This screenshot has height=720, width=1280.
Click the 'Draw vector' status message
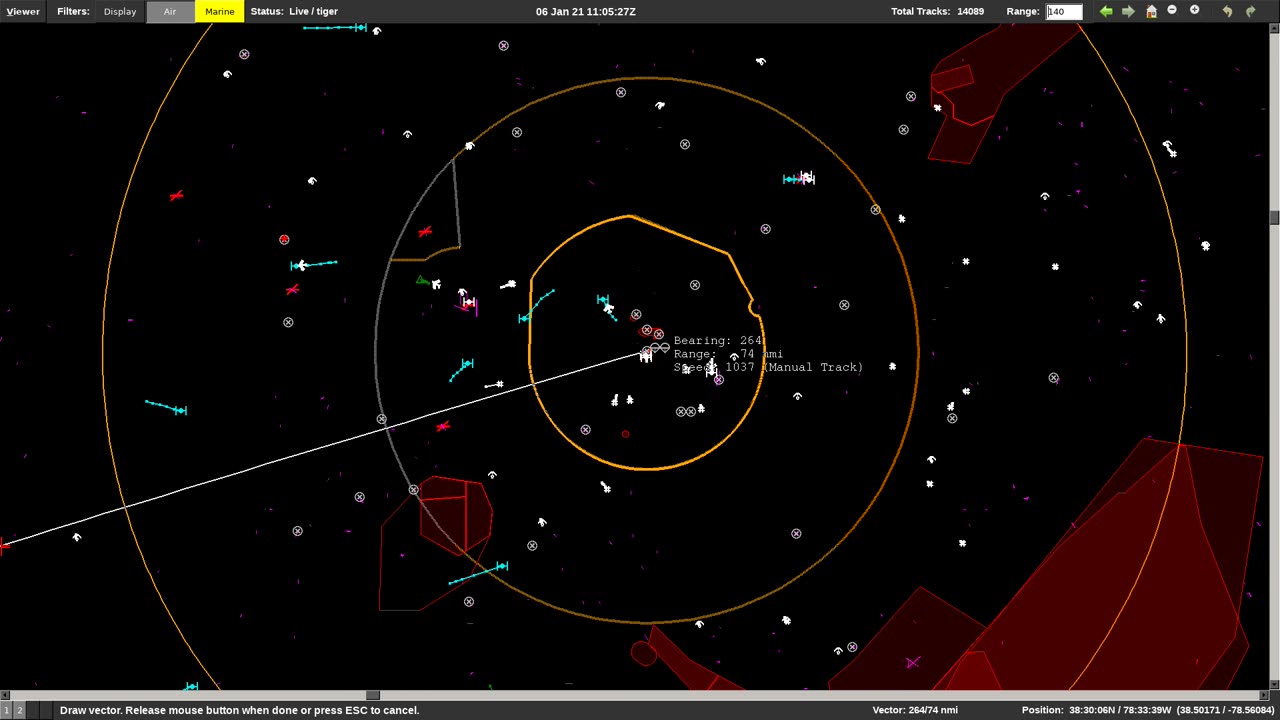tap(239, 710)
